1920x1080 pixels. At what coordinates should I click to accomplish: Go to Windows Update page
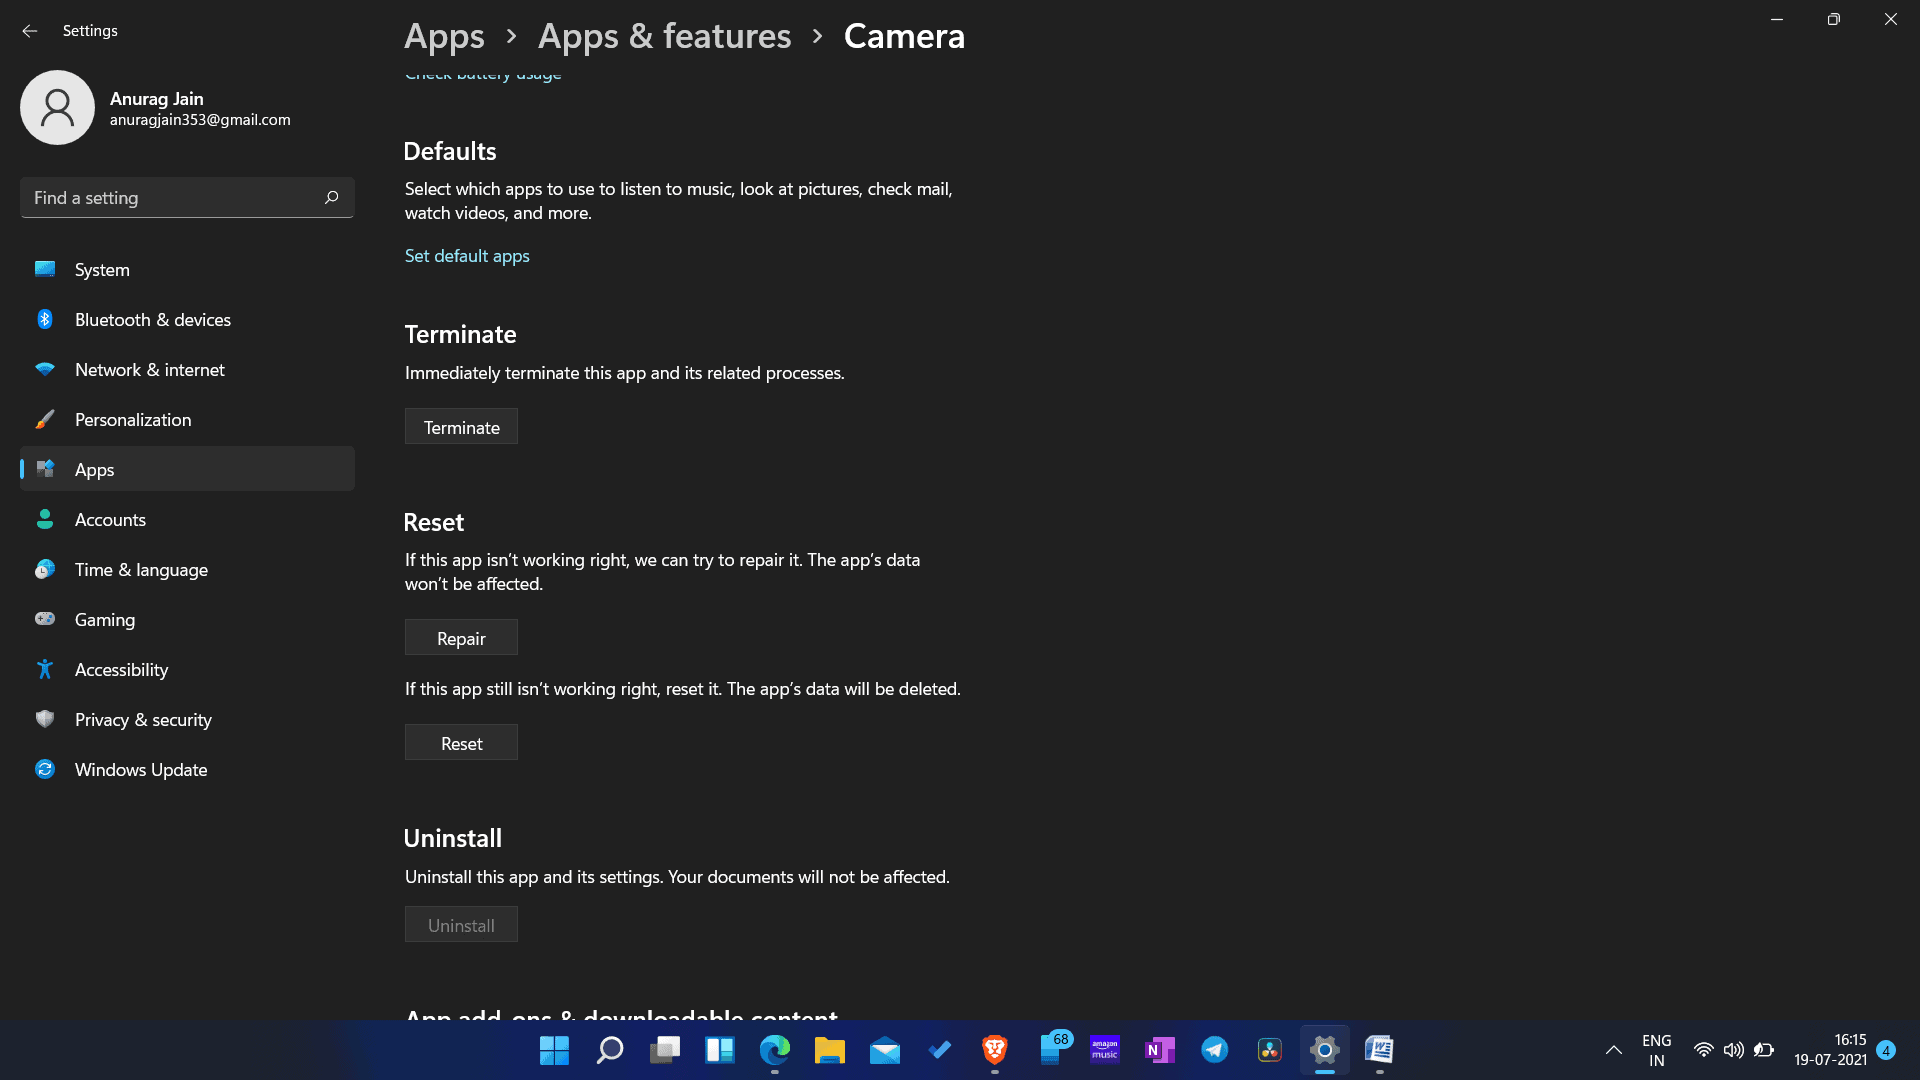click(x=140, y=770)
